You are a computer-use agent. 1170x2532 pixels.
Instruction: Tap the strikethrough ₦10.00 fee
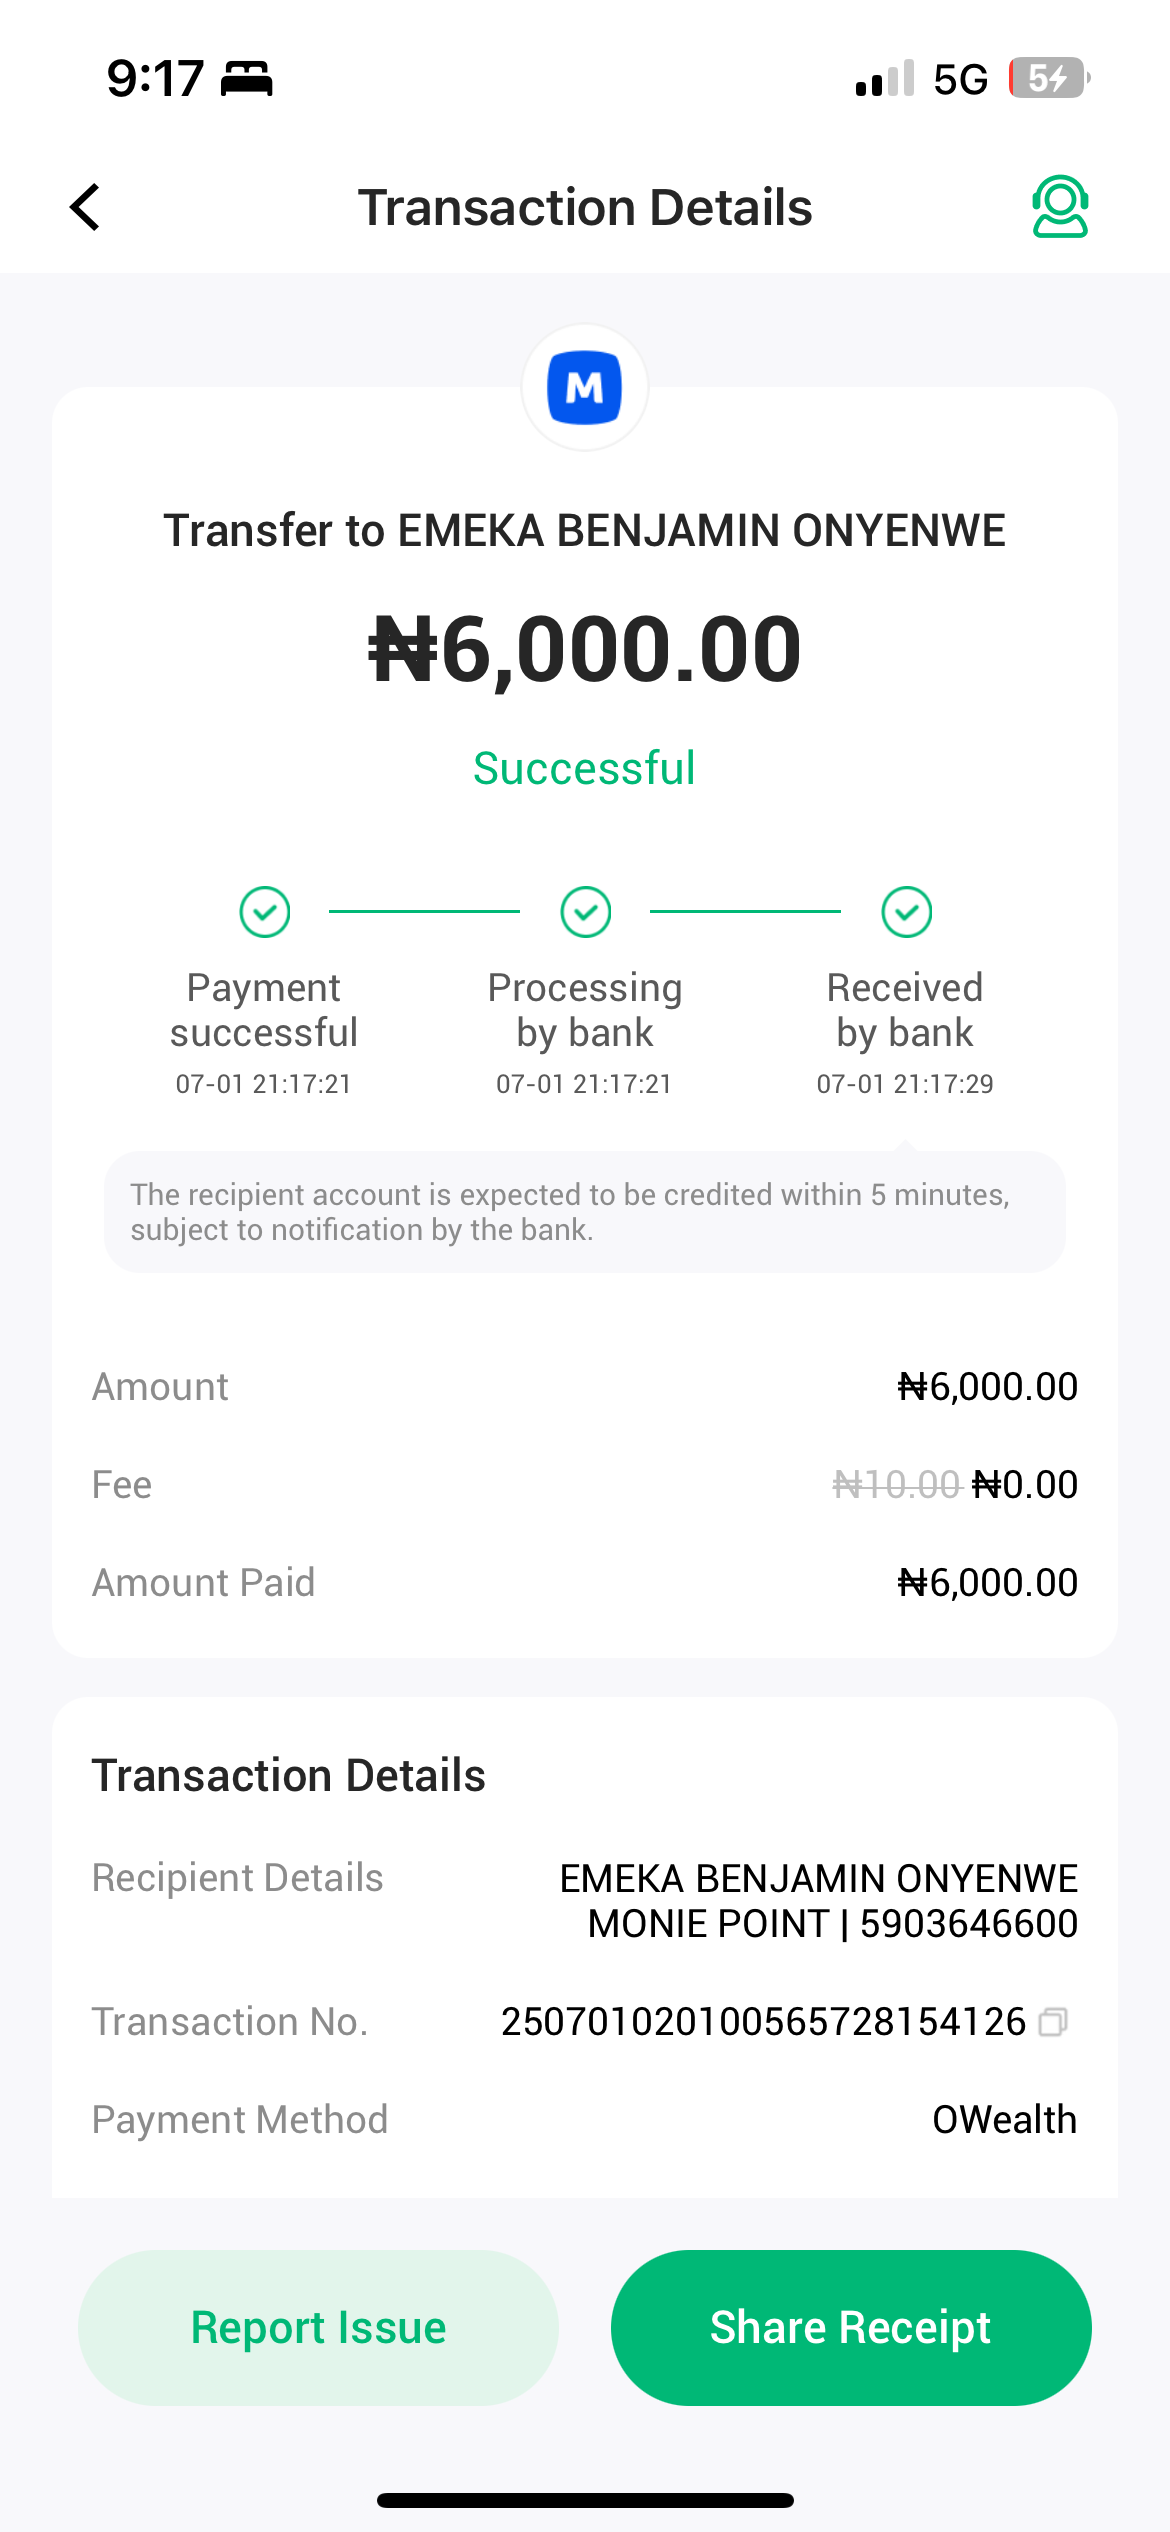point(896,1485)
